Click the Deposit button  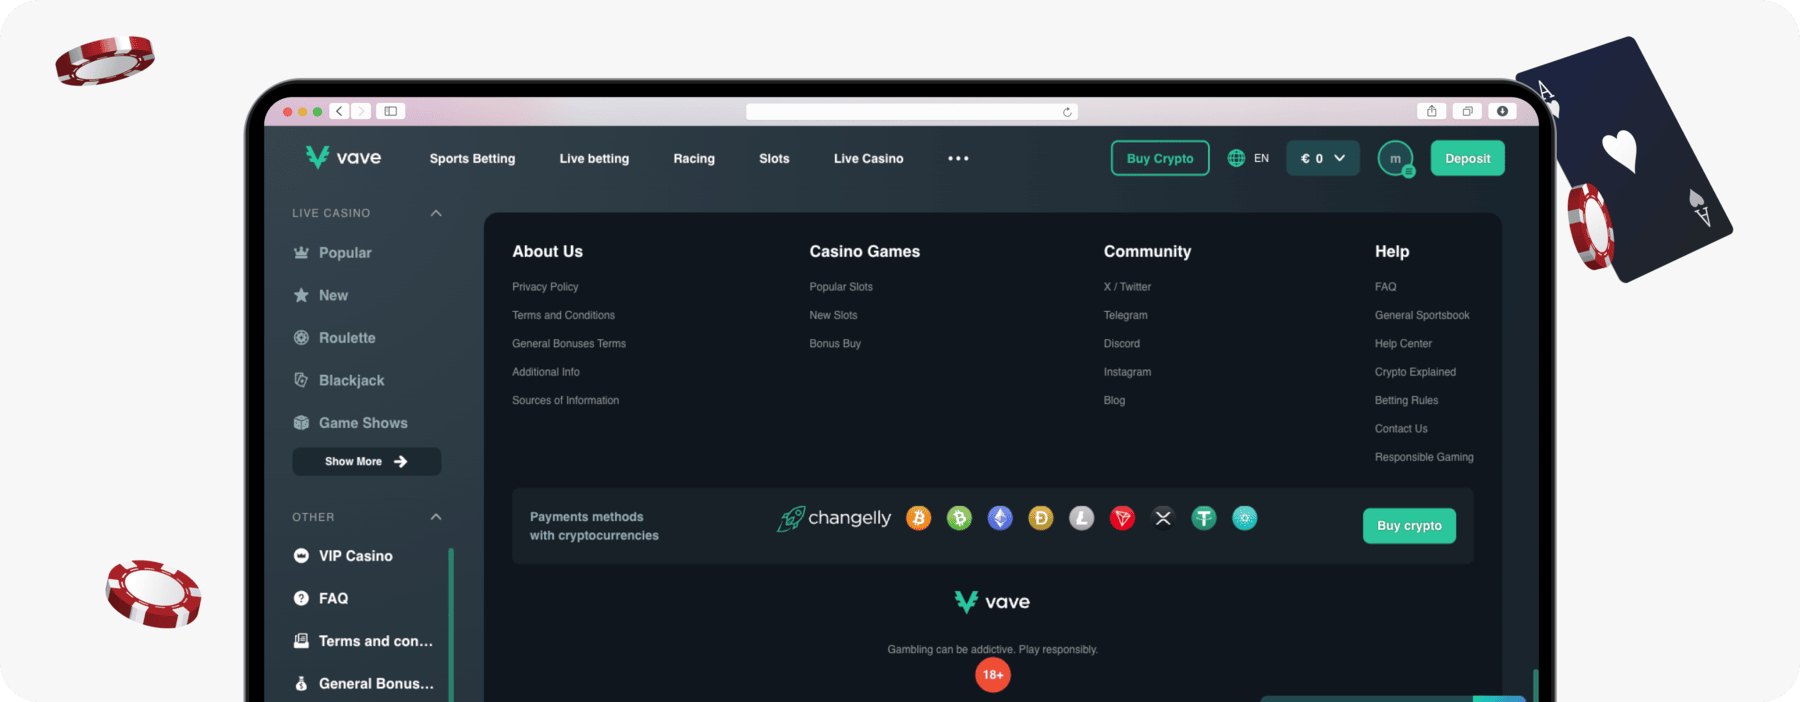[1467, 158]
